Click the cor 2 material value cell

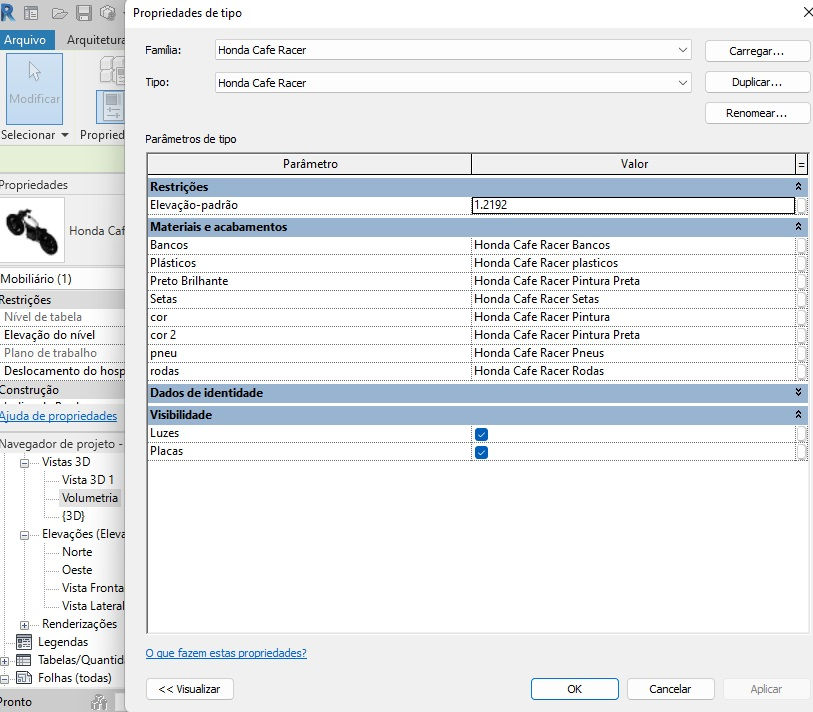634,334
